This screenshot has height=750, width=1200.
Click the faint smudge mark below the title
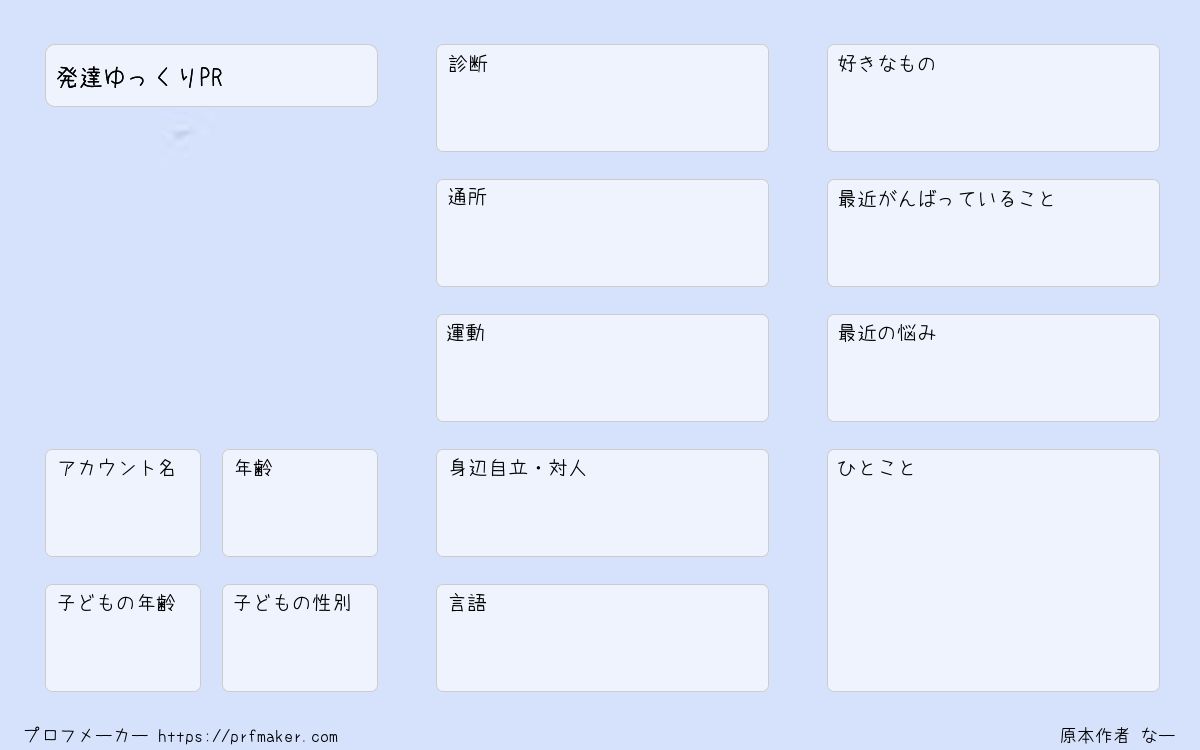(185, 133)
